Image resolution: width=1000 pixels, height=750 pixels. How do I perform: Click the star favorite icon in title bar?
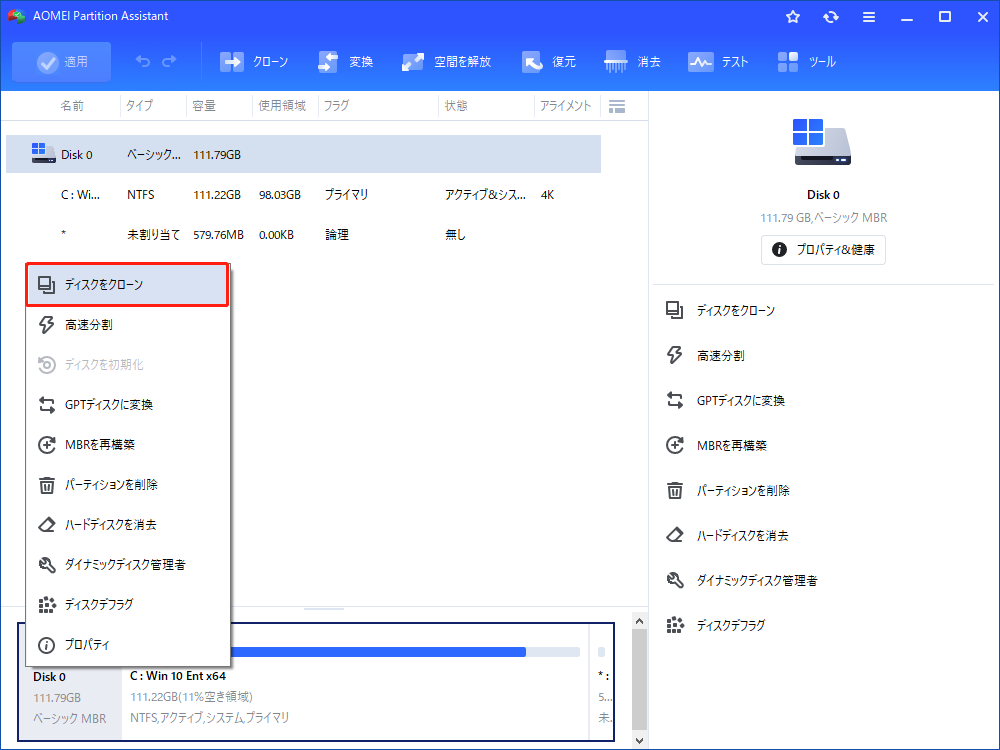(793, 17)
